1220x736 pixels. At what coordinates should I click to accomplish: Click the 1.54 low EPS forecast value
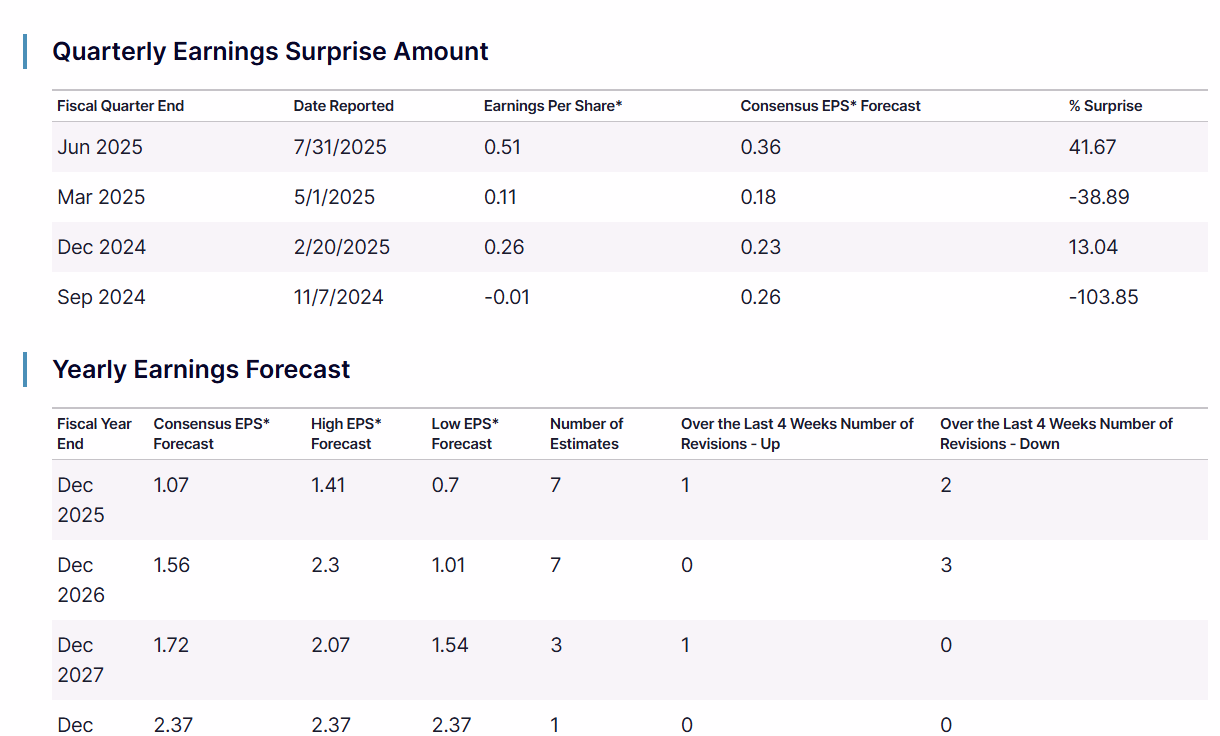click(450, 645)
